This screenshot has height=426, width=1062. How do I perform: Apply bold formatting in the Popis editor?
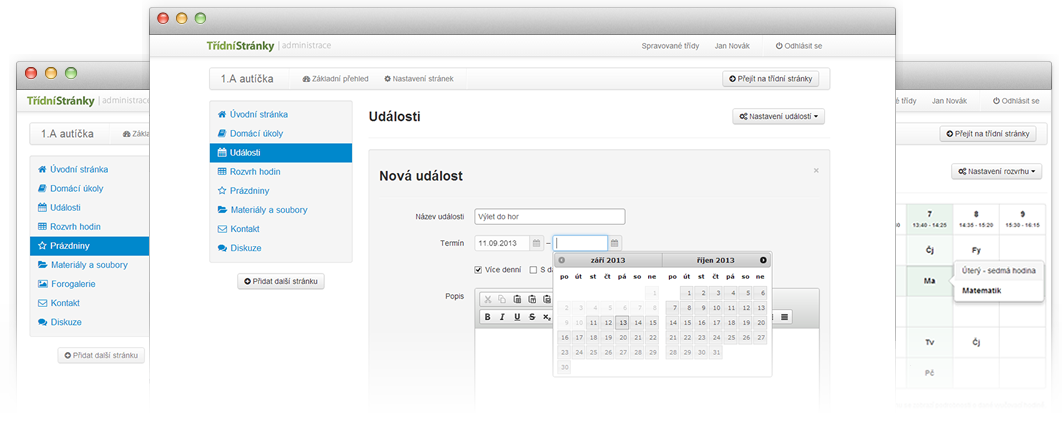pos(487,317)
